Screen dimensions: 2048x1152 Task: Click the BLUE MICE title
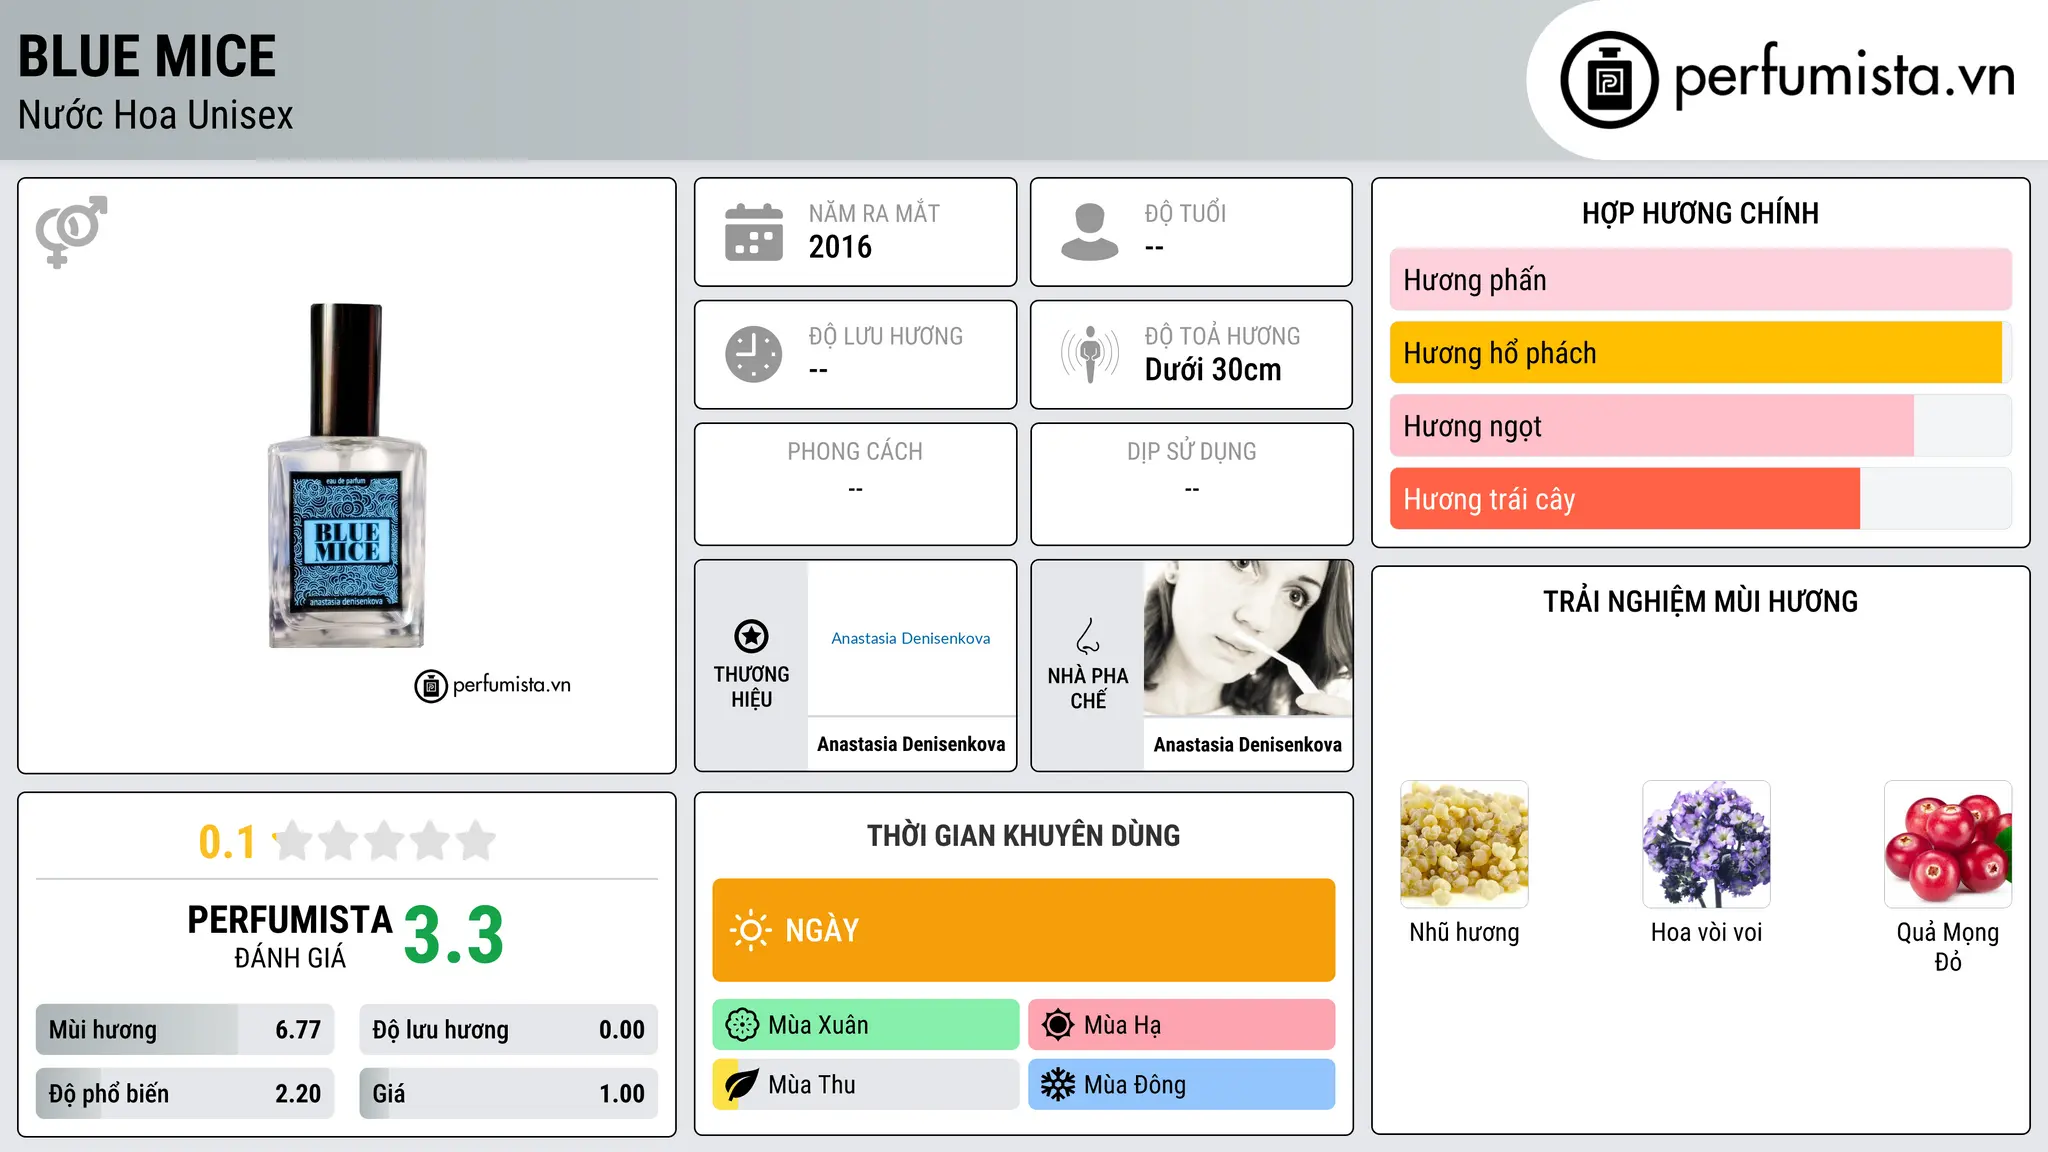click(147, 56)
